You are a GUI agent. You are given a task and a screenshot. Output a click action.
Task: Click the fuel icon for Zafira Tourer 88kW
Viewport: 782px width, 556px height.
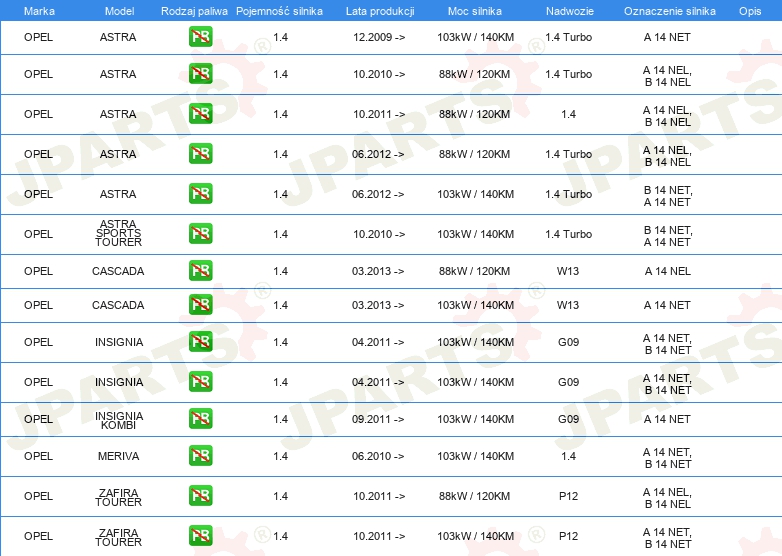point(200,496)
